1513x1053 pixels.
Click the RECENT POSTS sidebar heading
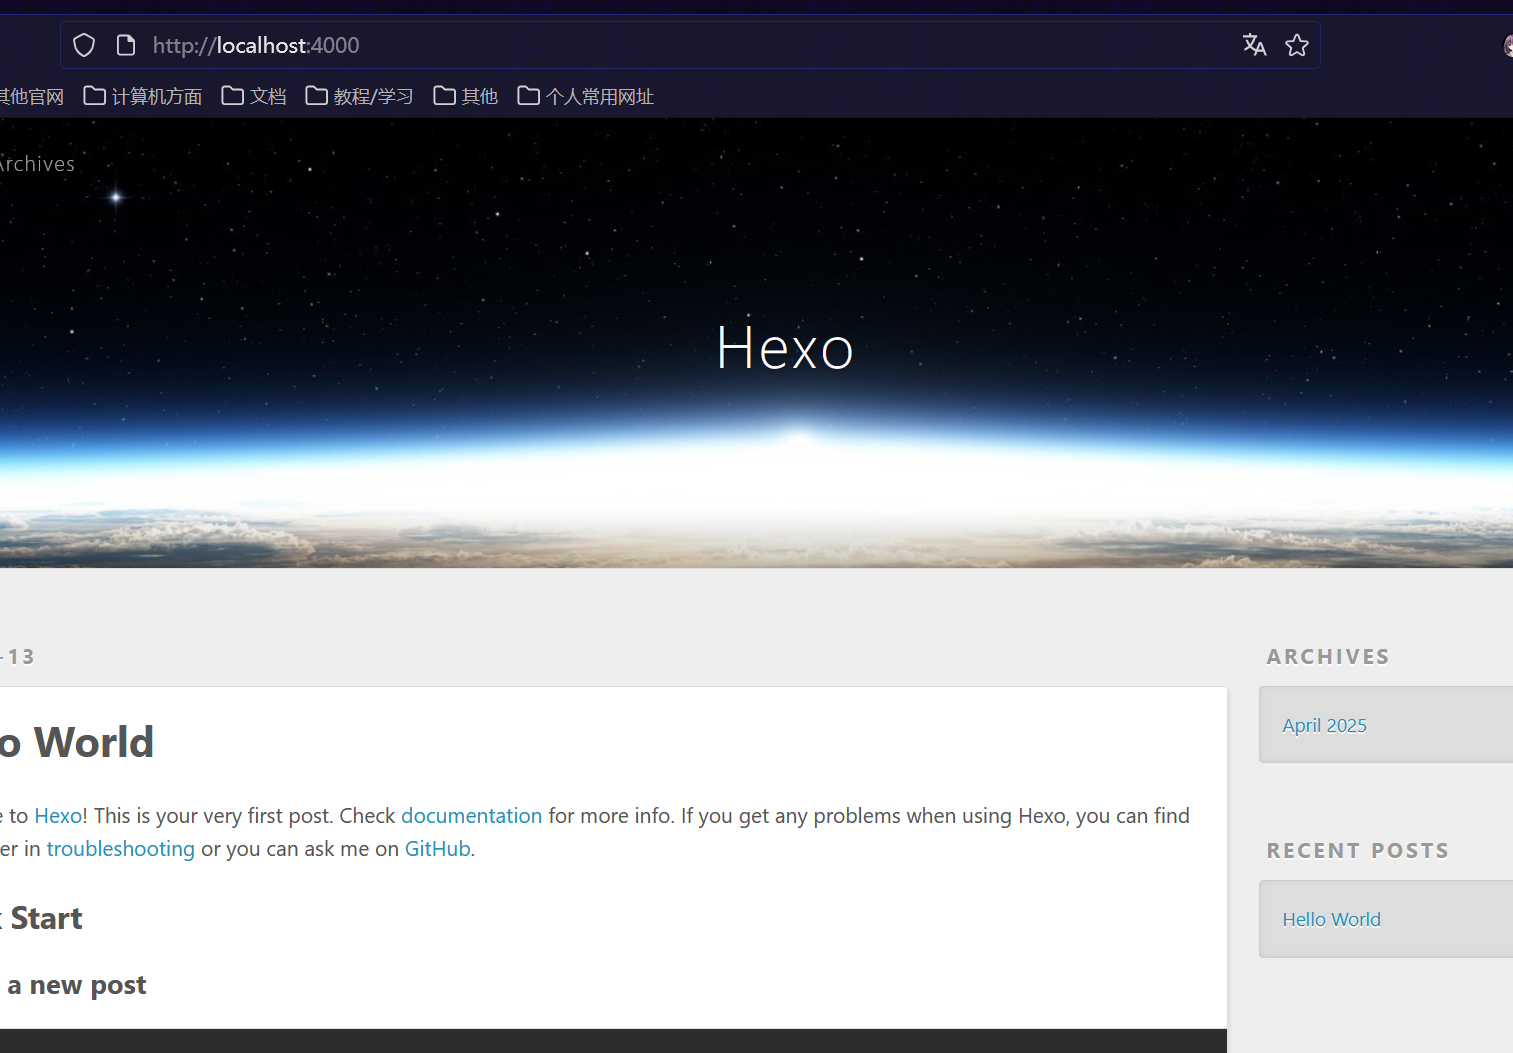[x=1357, y=850]
